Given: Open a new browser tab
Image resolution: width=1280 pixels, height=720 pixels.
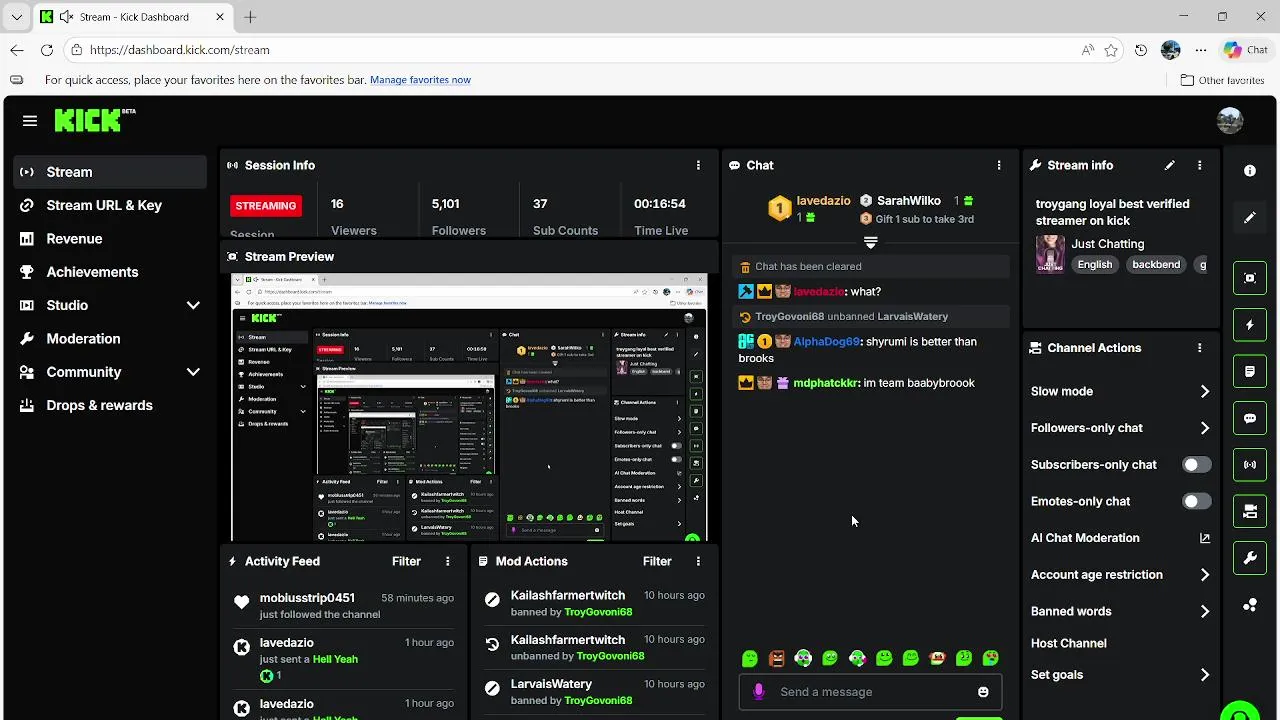Looking at the screenshot, I should (x=250, y=17).
